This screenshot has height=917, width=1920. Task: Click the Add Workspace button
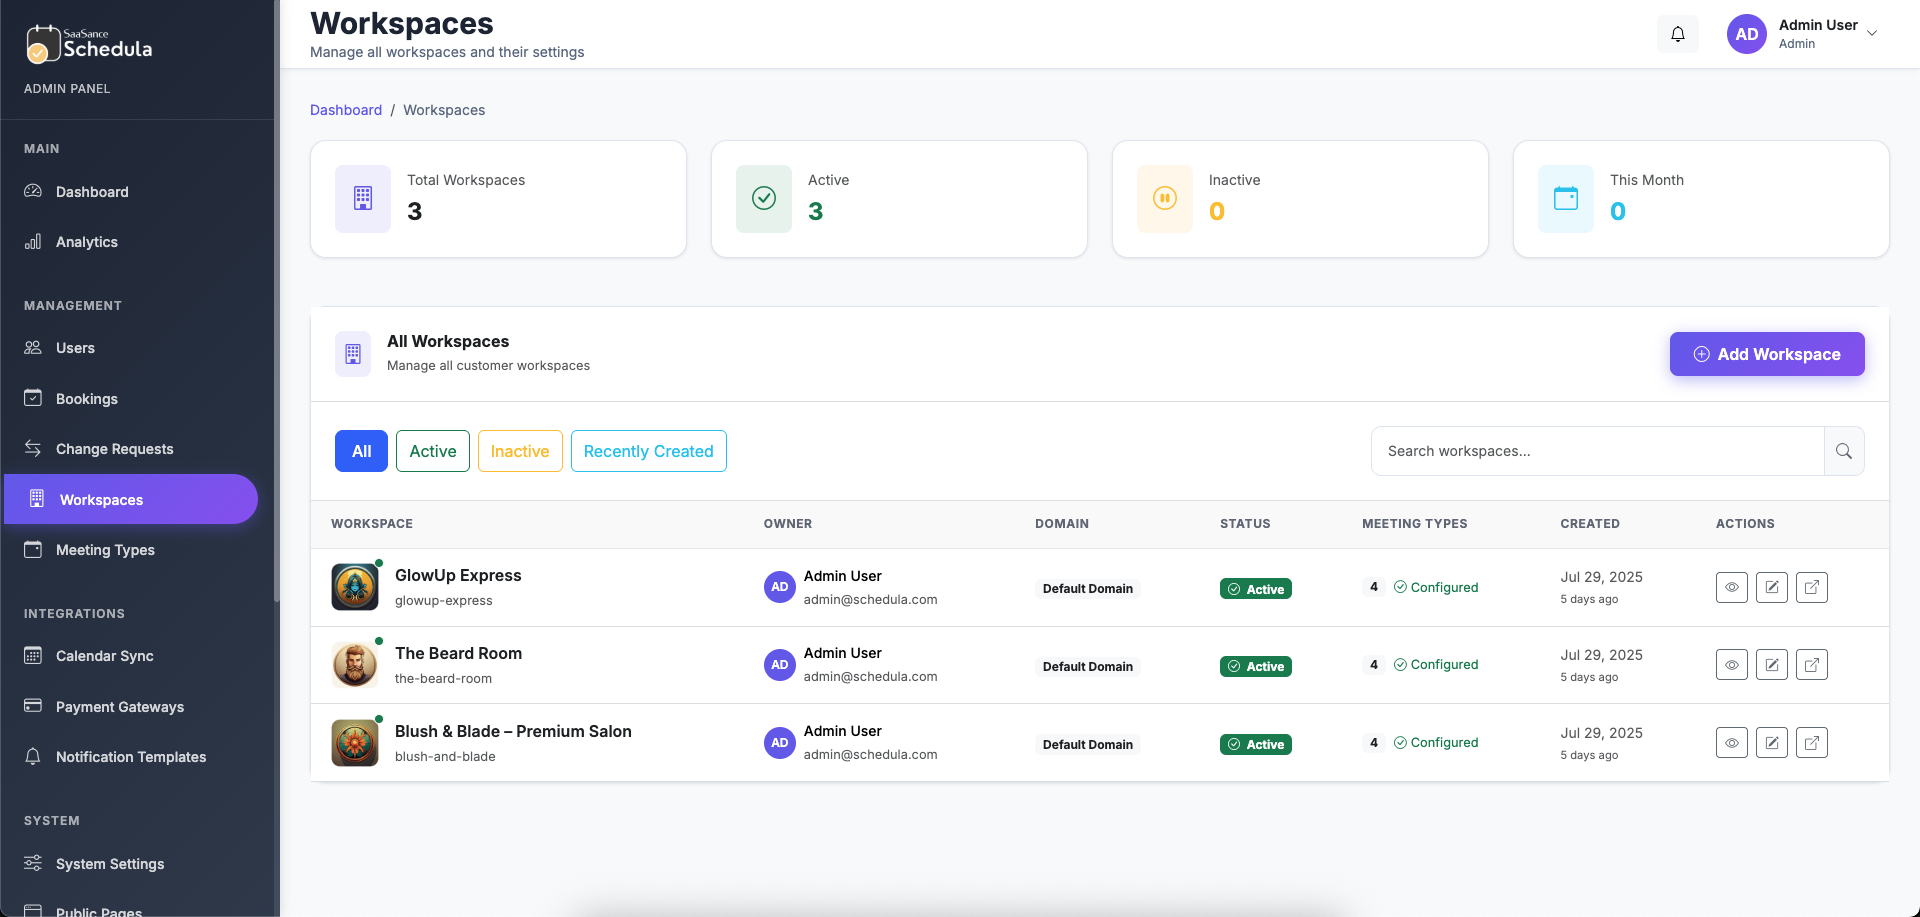[1766, 354]
